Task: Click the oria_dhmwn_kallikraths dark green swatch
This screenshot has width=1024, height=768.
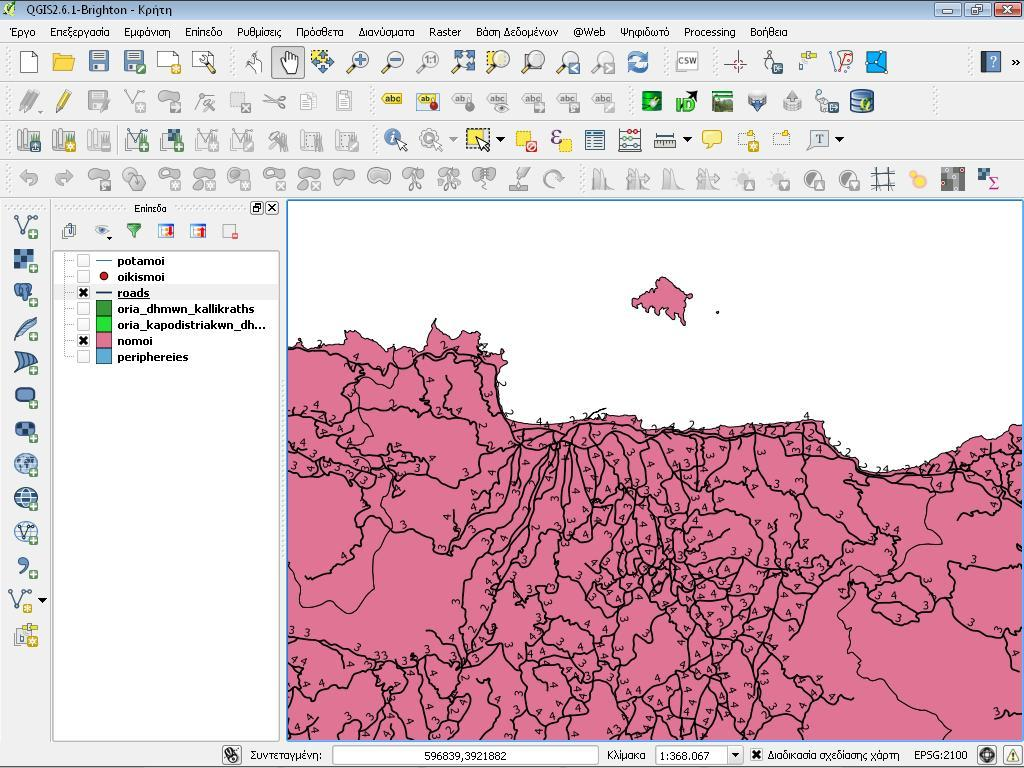Action: click(104, 309)
